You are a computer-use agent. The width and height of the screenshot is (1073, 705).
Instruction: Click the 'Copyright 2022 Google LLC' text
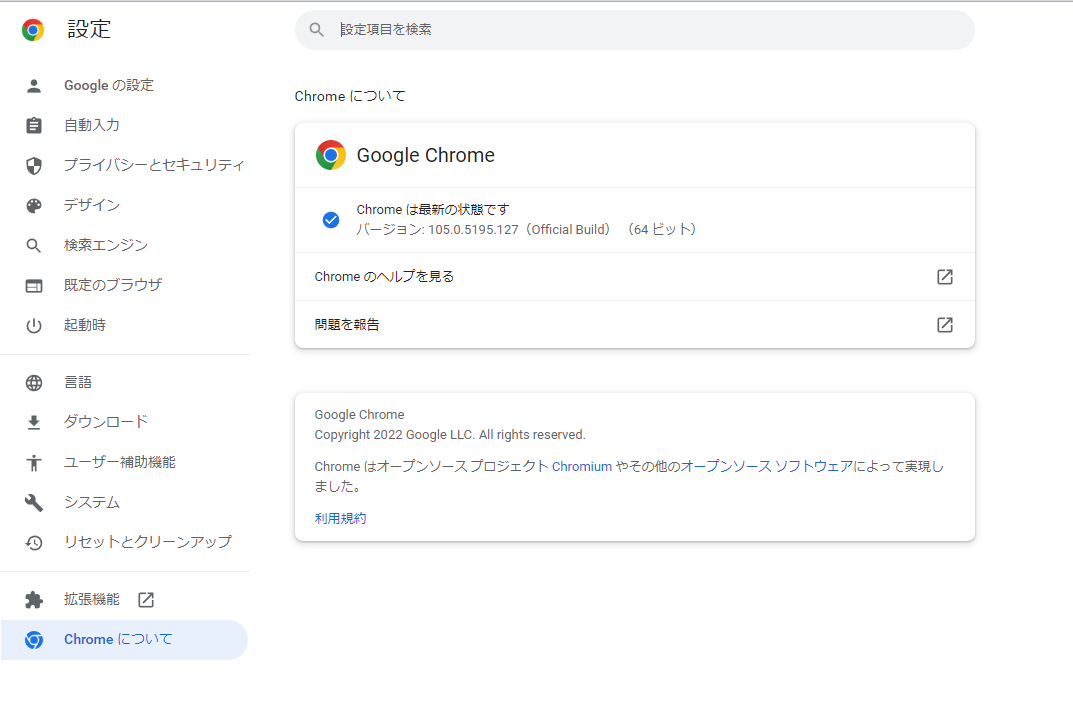click(394, 435)
